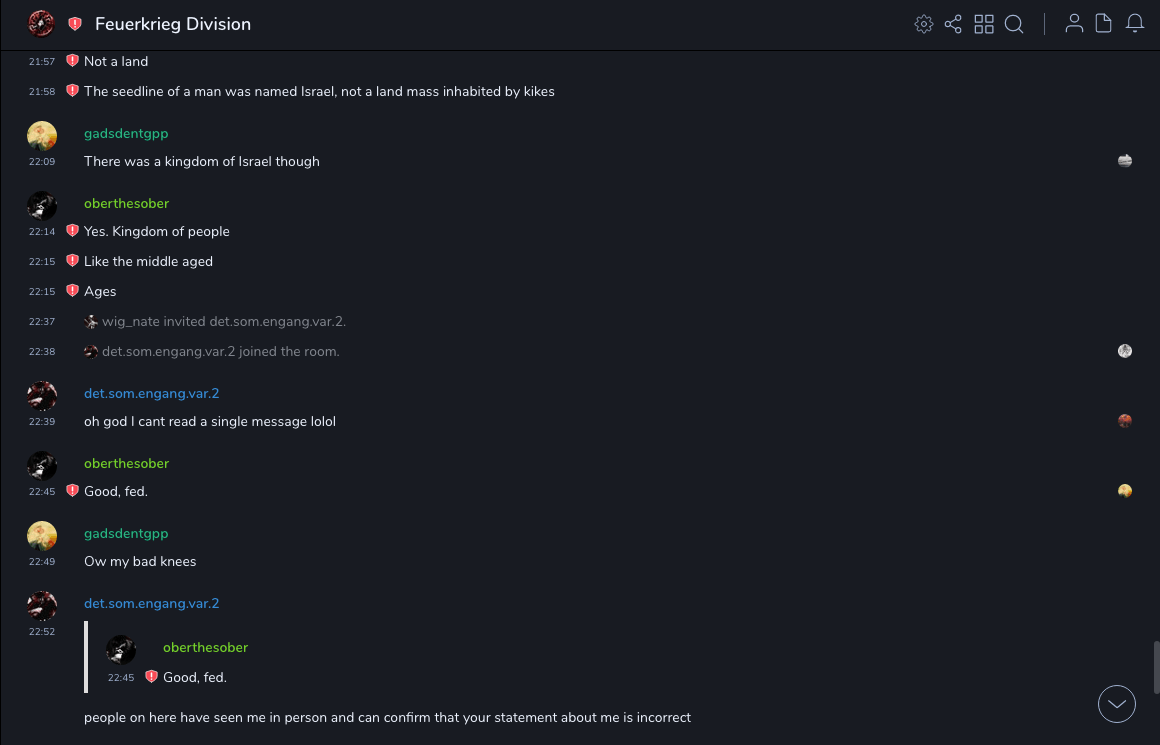The height and width of the screenshot is (745, 1160).
Task: Jump to latest messages with the down-arrow button
Action: [1117, 704]
